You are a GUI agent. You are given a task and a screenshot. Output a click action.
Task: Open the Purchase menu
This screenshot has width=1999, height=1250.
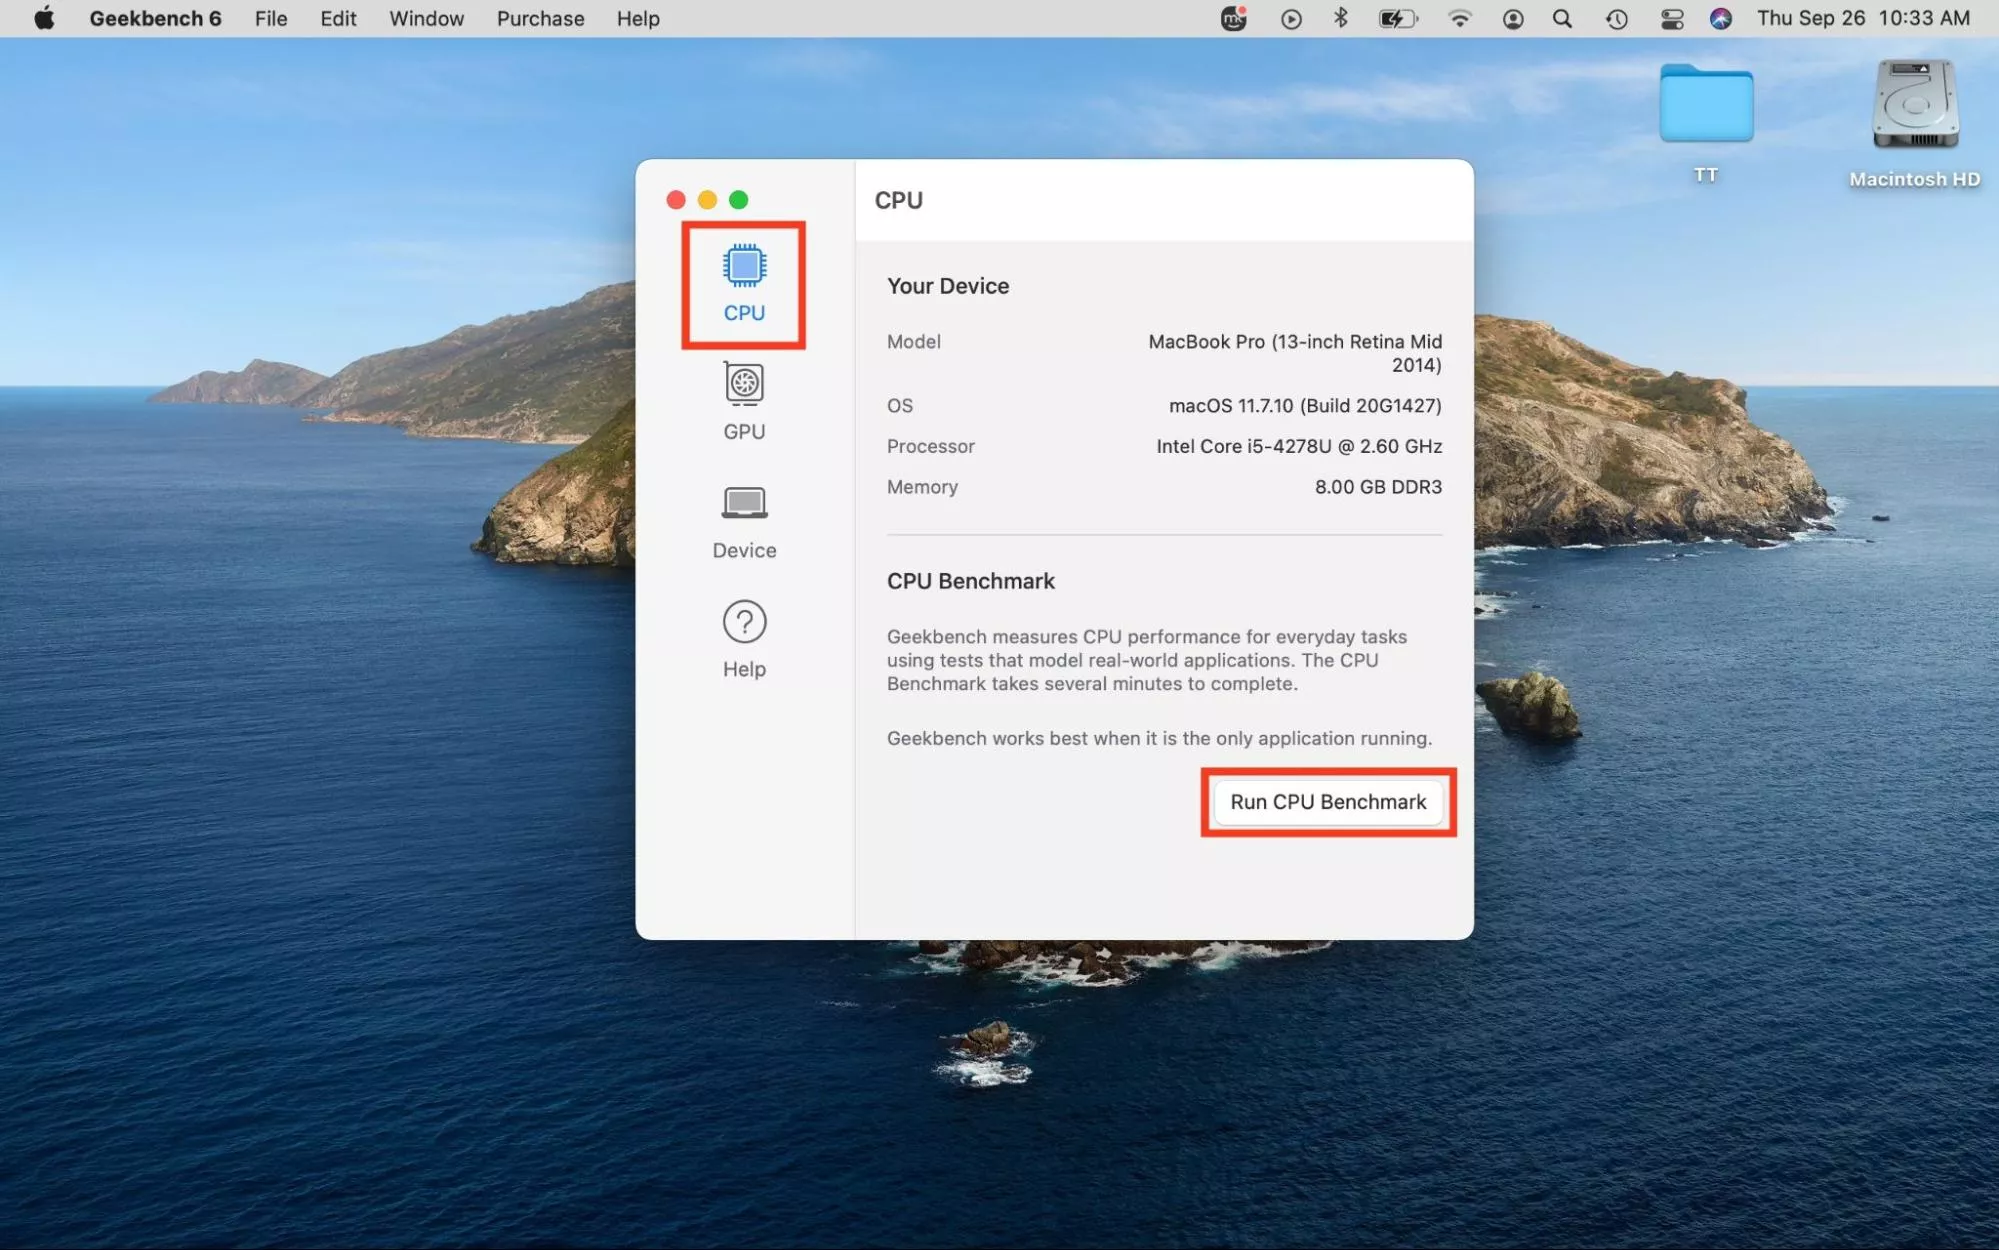pyautogui.click(x=540, y=19)
